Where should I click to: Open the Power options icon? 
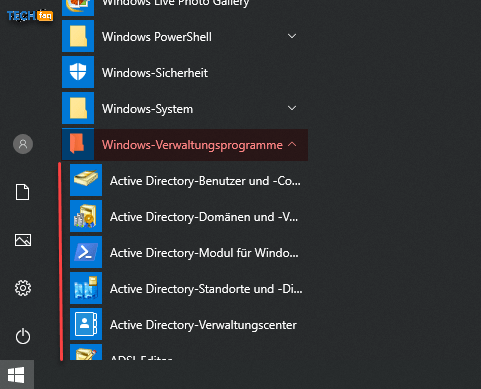click(x=23, y=336)
